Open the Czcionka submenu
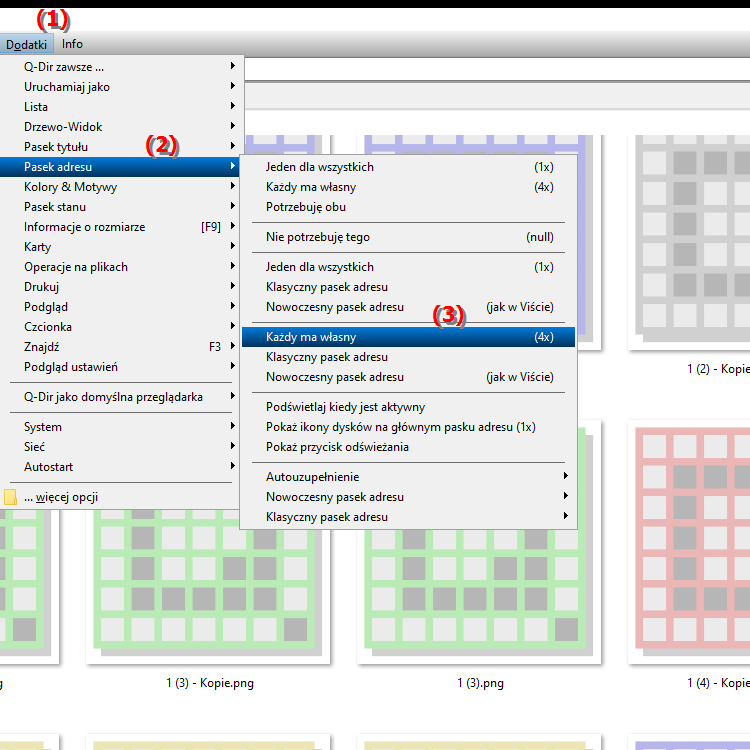The height and width of the screenshot is (750, 750). point(122,327)
